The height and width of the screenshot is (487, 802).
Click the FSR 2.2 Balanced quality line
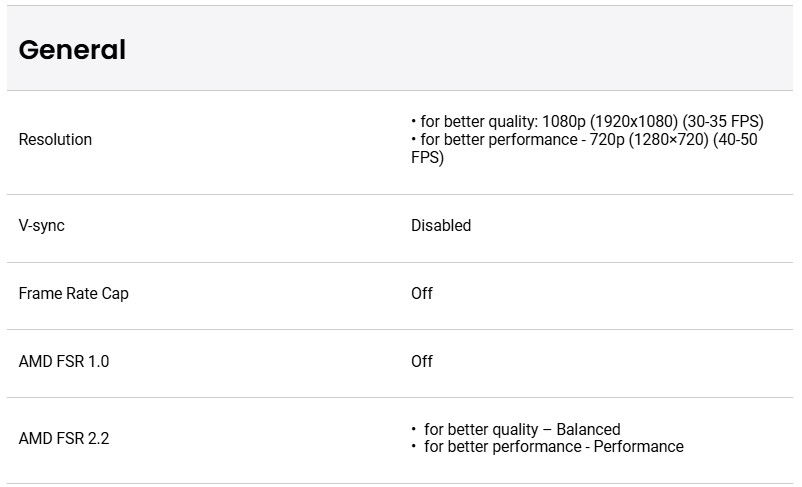coord(516,429)
